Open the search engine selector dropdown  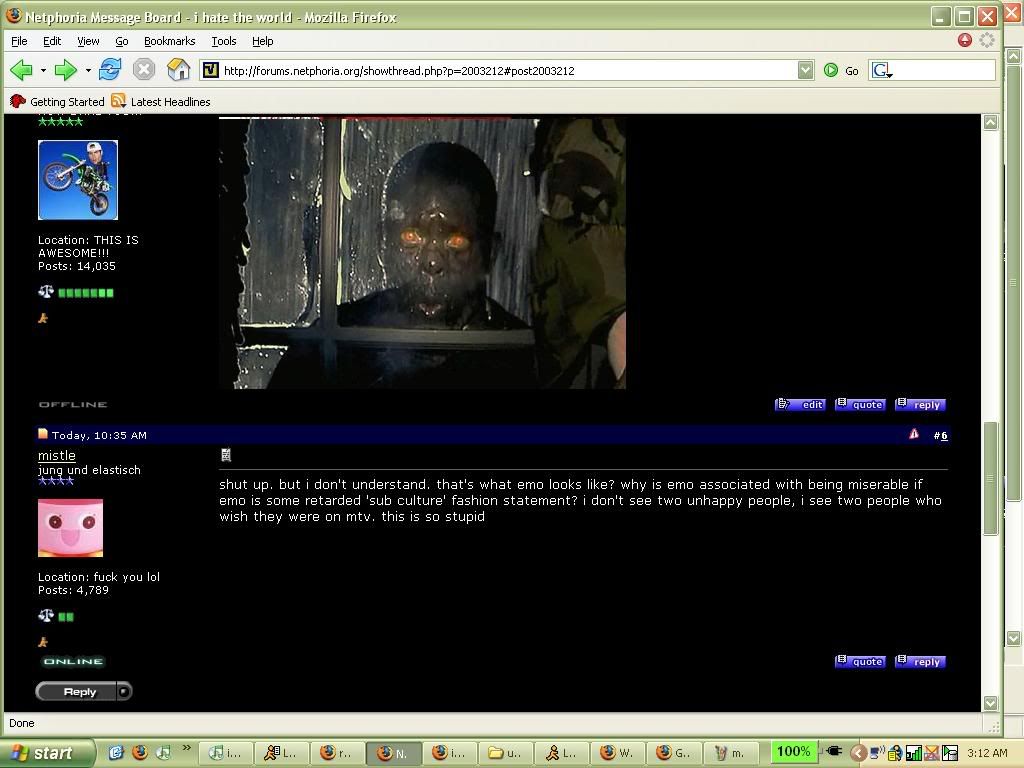click(x=882, y=70)
